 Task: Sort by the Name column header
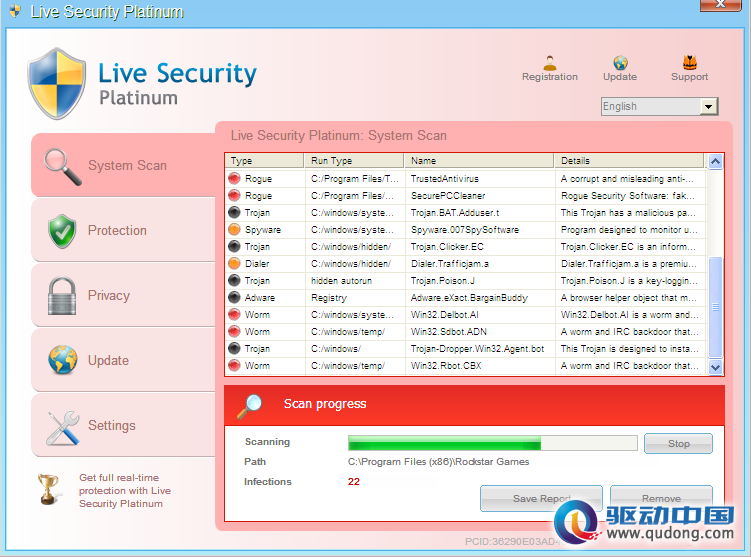(x=479, y=160)
